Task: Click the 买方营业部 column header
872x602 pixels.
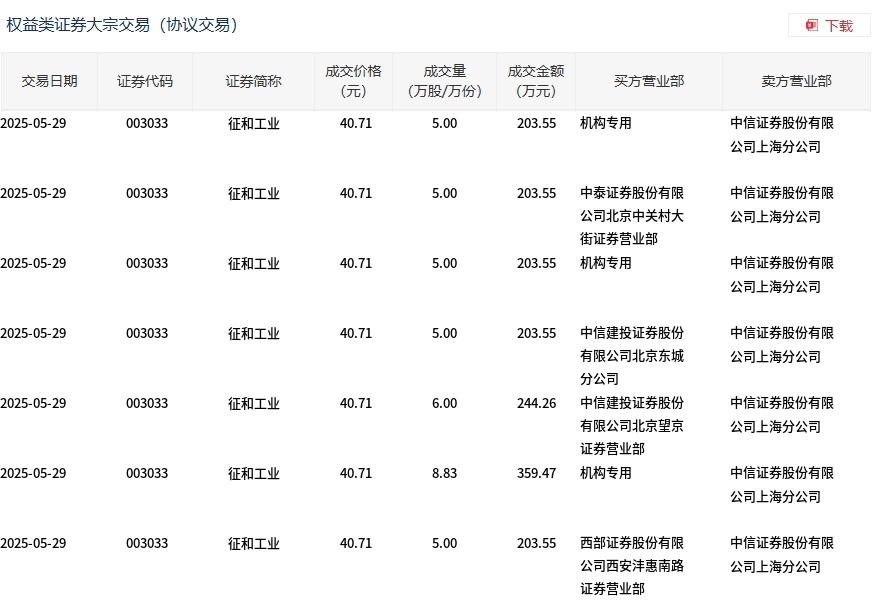Action: pos(648,81)
